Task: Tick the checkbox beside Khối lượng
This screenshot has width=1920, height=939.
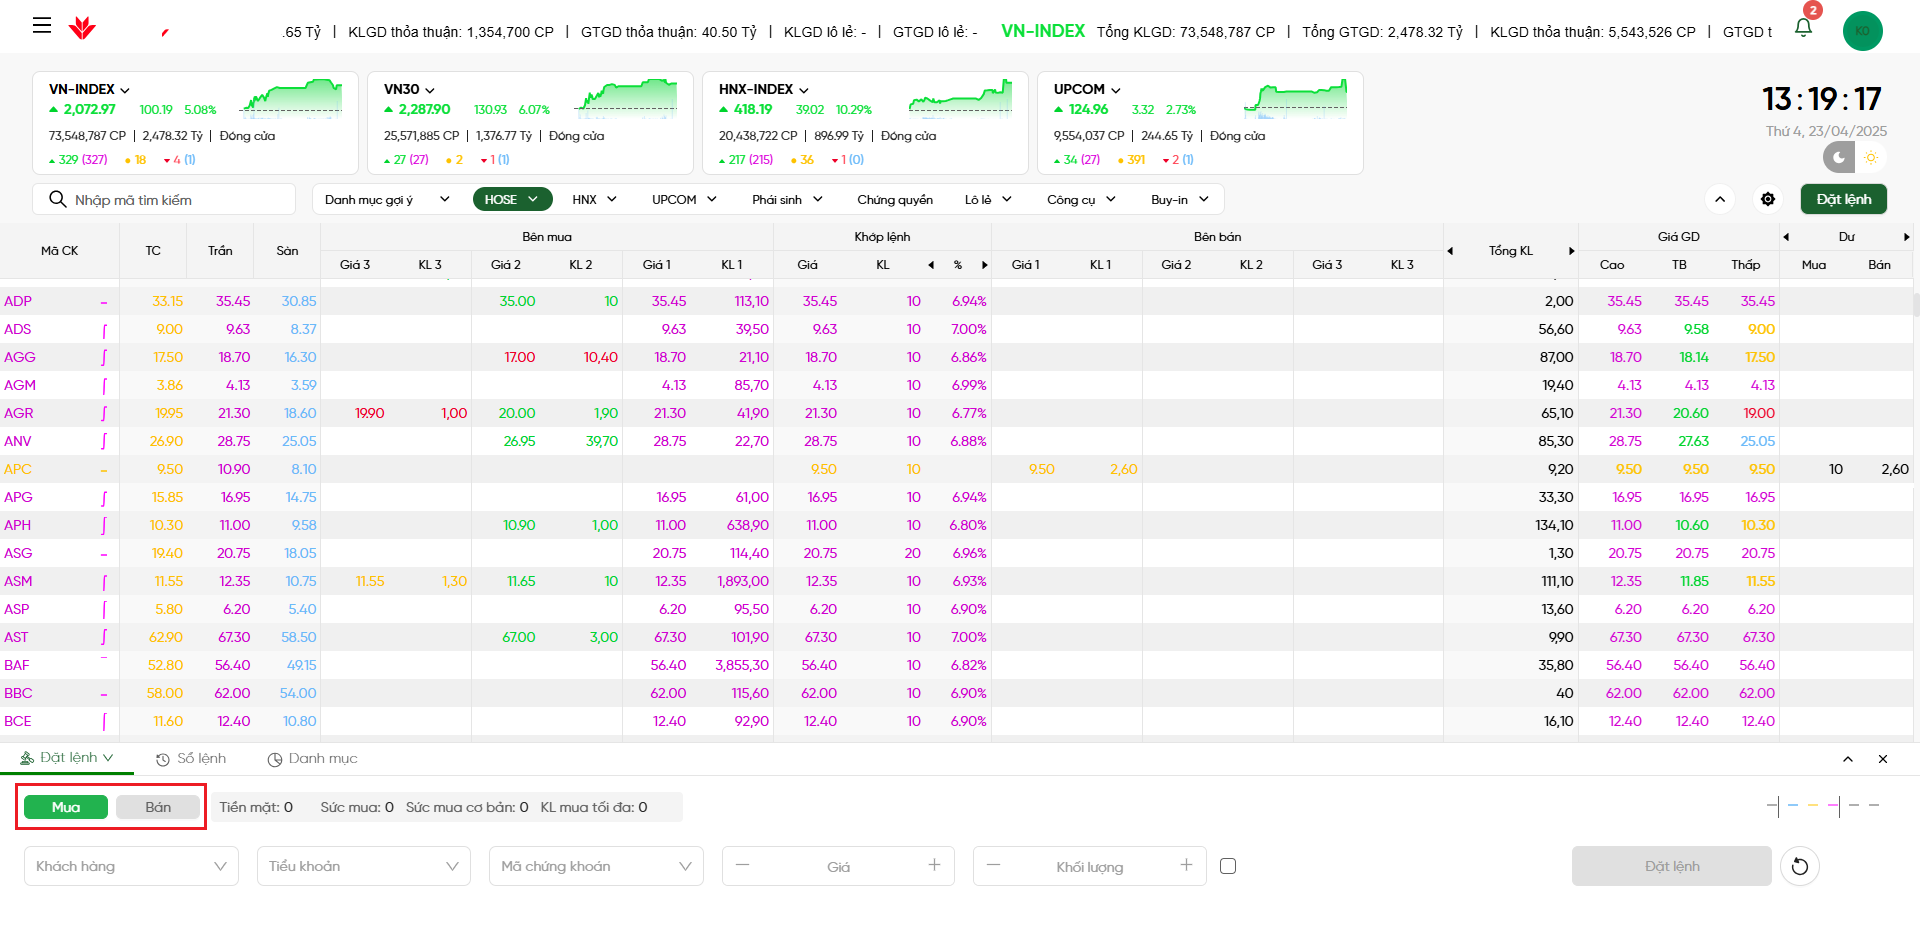Action: (1228, 866)
